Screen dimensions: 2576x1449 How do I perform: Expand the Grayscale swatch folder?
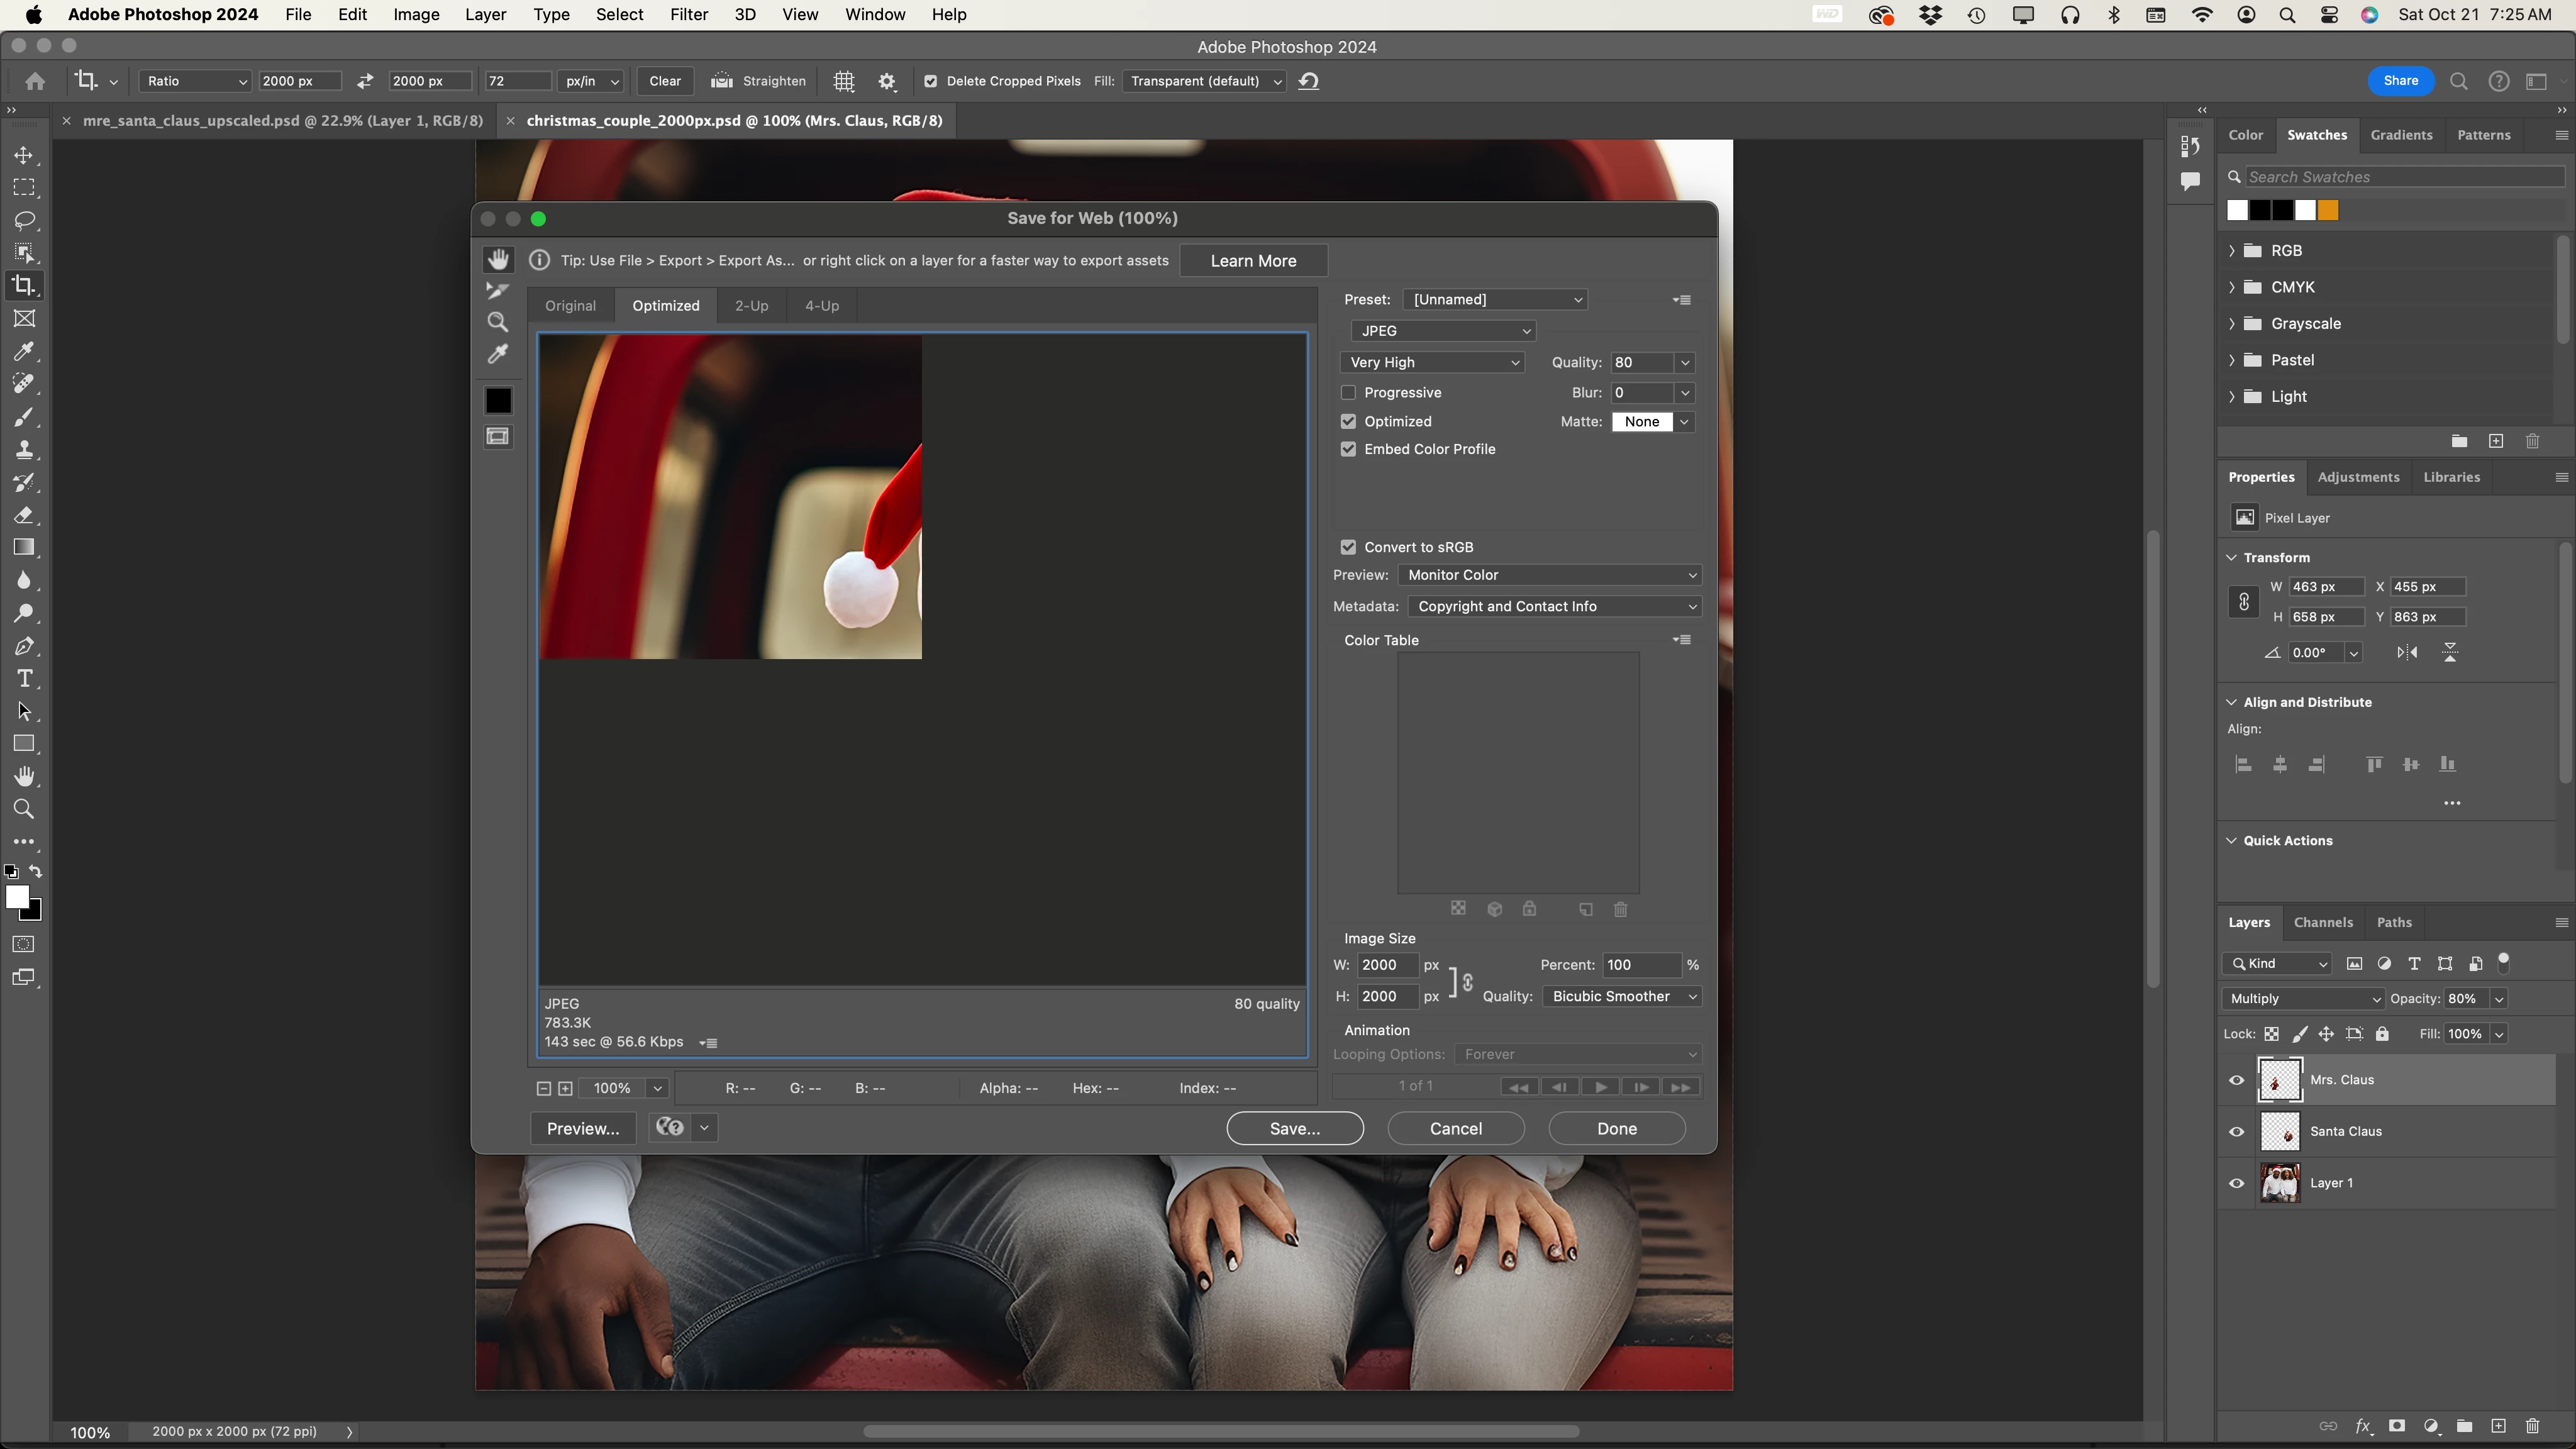pos(2232,324)
